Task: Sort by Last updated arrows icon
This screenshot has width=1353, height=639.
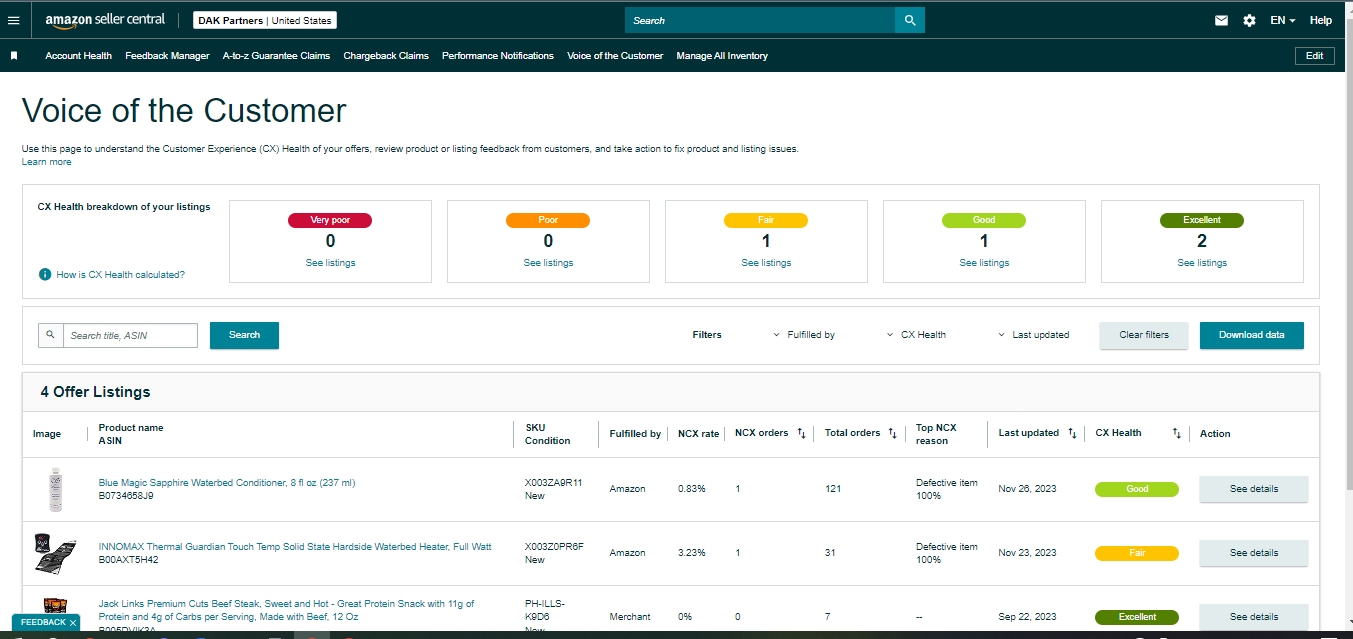Action: point(1072,433)
